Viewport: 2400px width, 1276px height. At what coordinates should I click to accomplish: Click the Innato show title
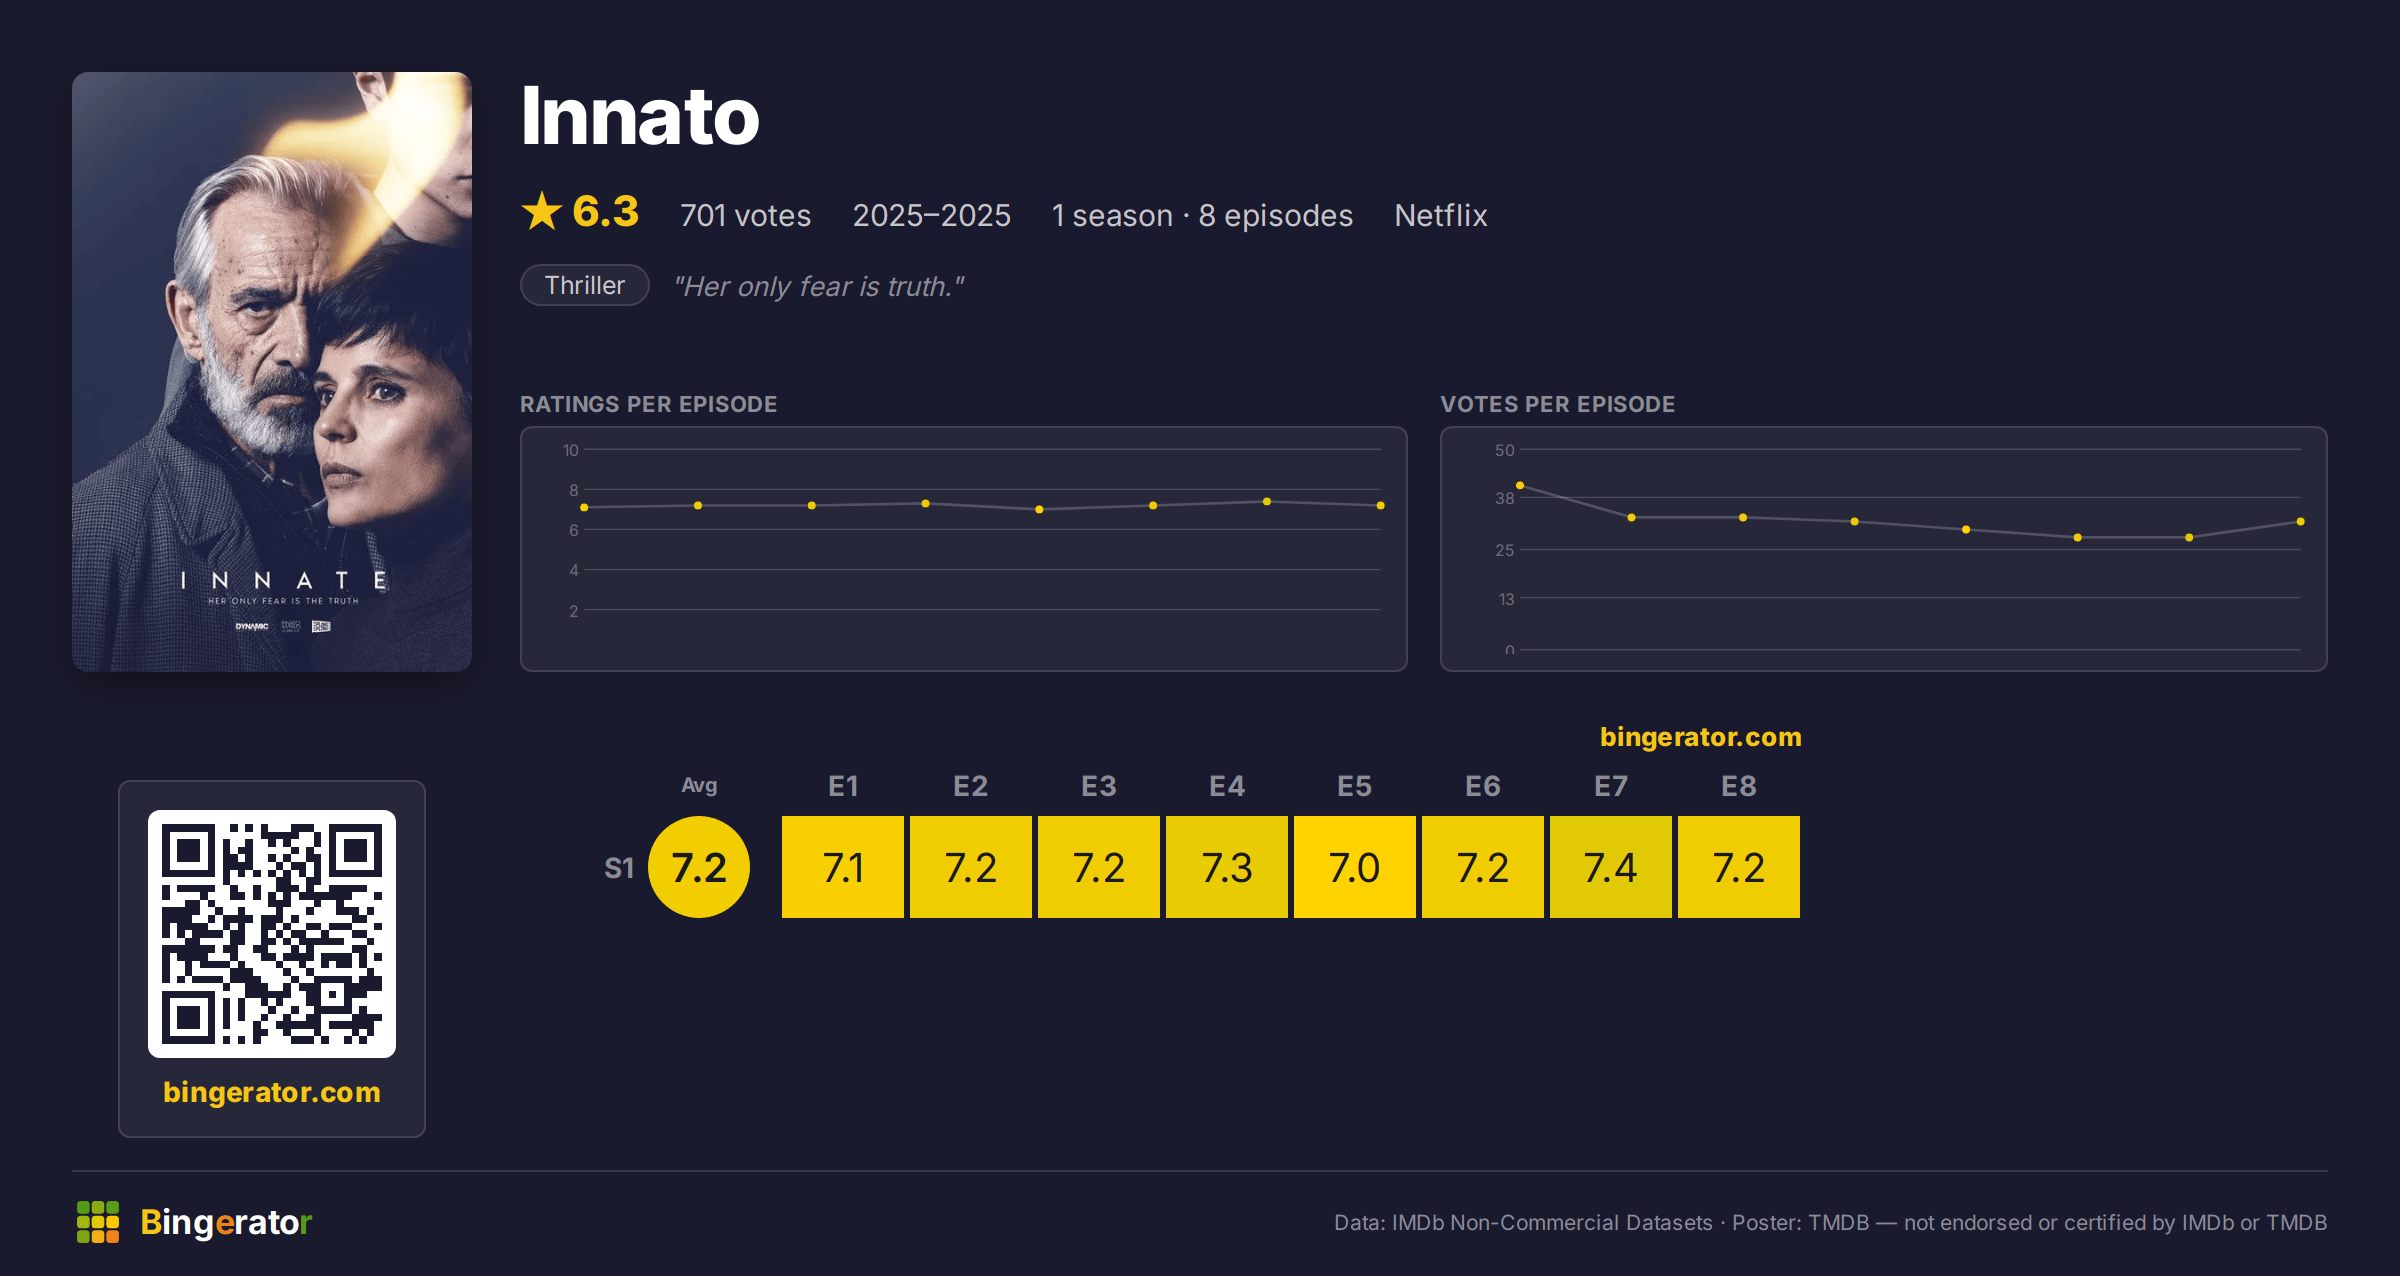[x=640, y=116]
